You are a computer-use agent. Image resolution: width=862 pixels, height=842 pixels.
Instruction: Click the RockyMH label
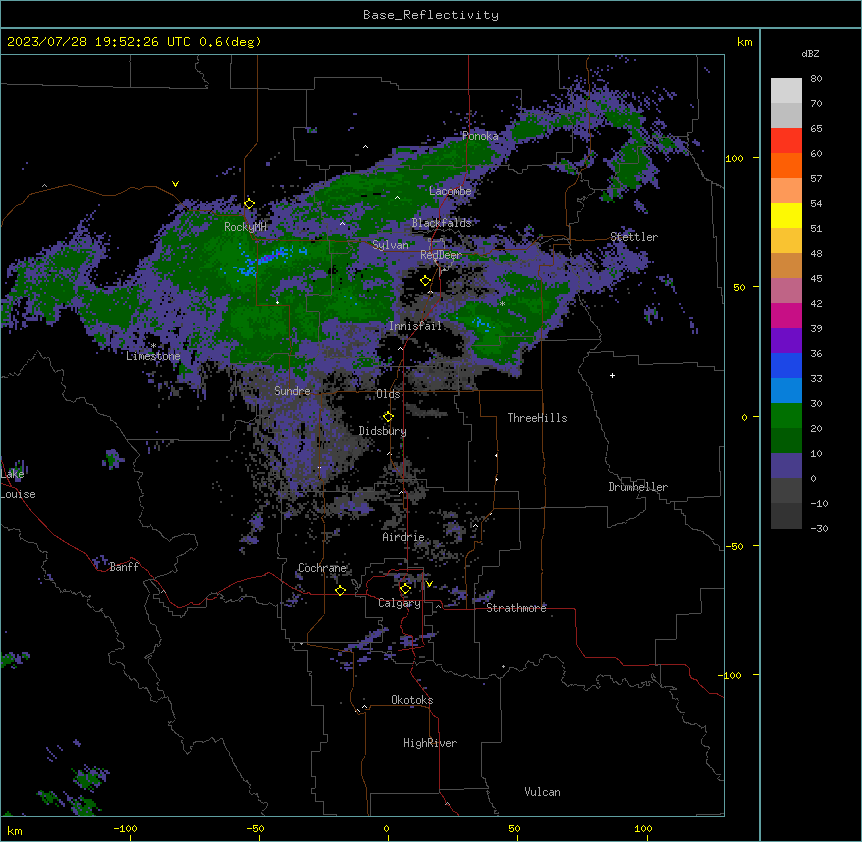pos(245,227)
